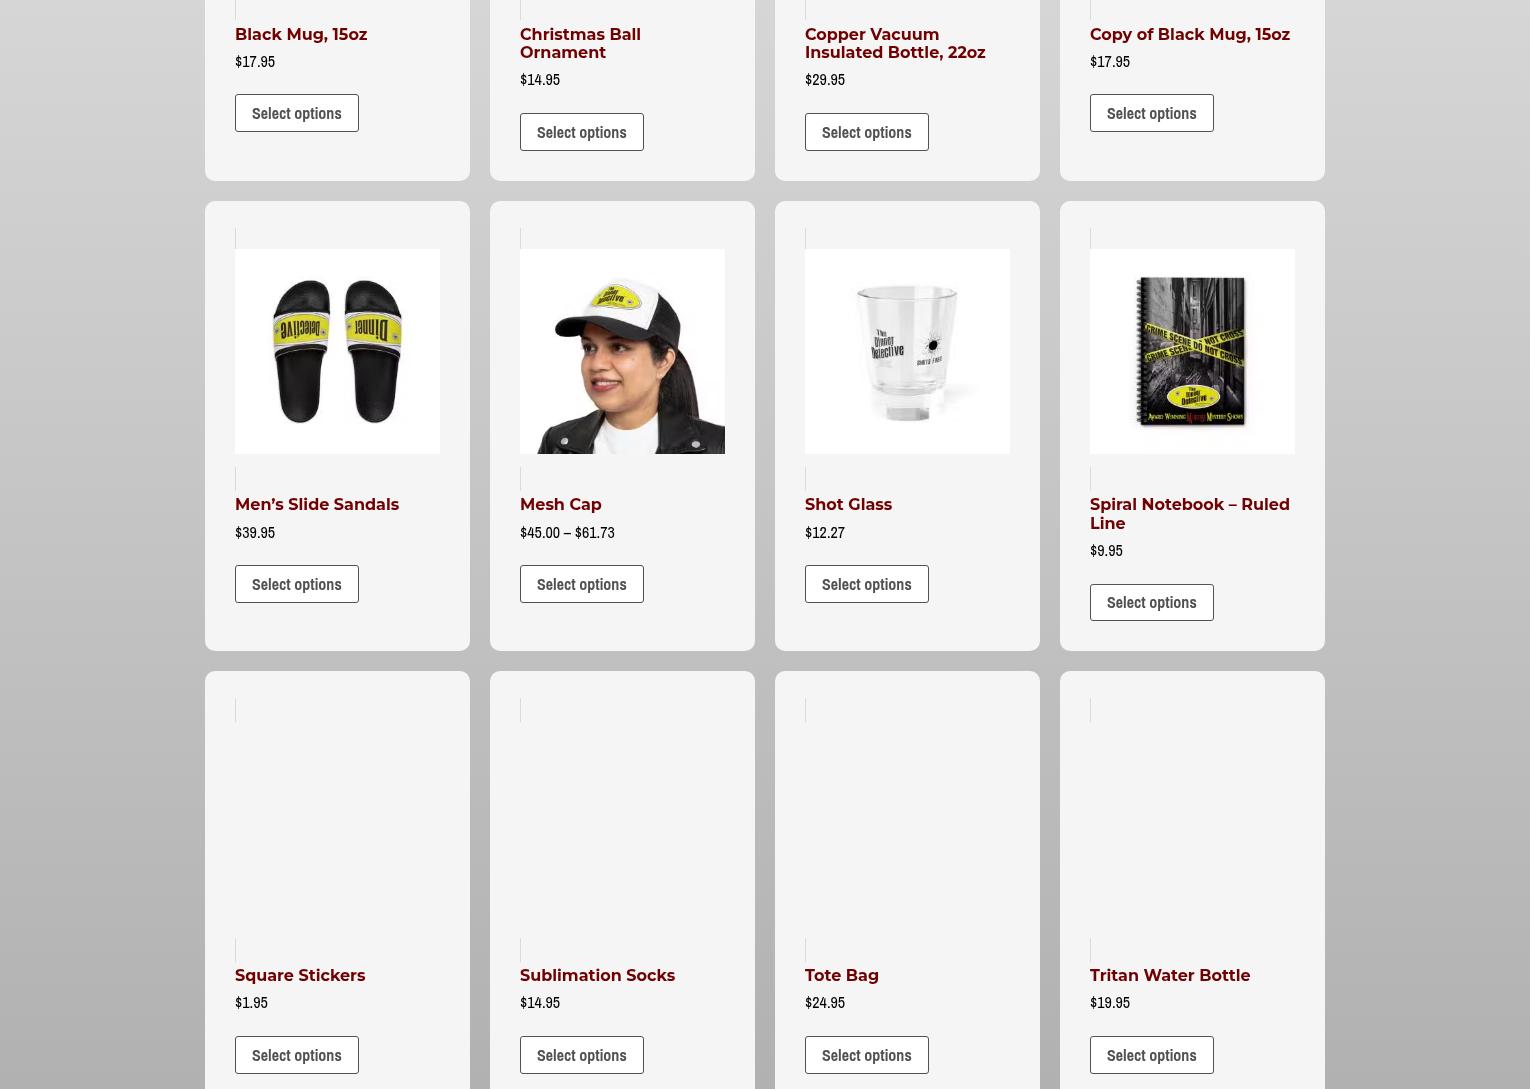Open the Men's Slide Sandals product image
The width and height of the screenshot is (1530, 1089).
pos(337,351)
